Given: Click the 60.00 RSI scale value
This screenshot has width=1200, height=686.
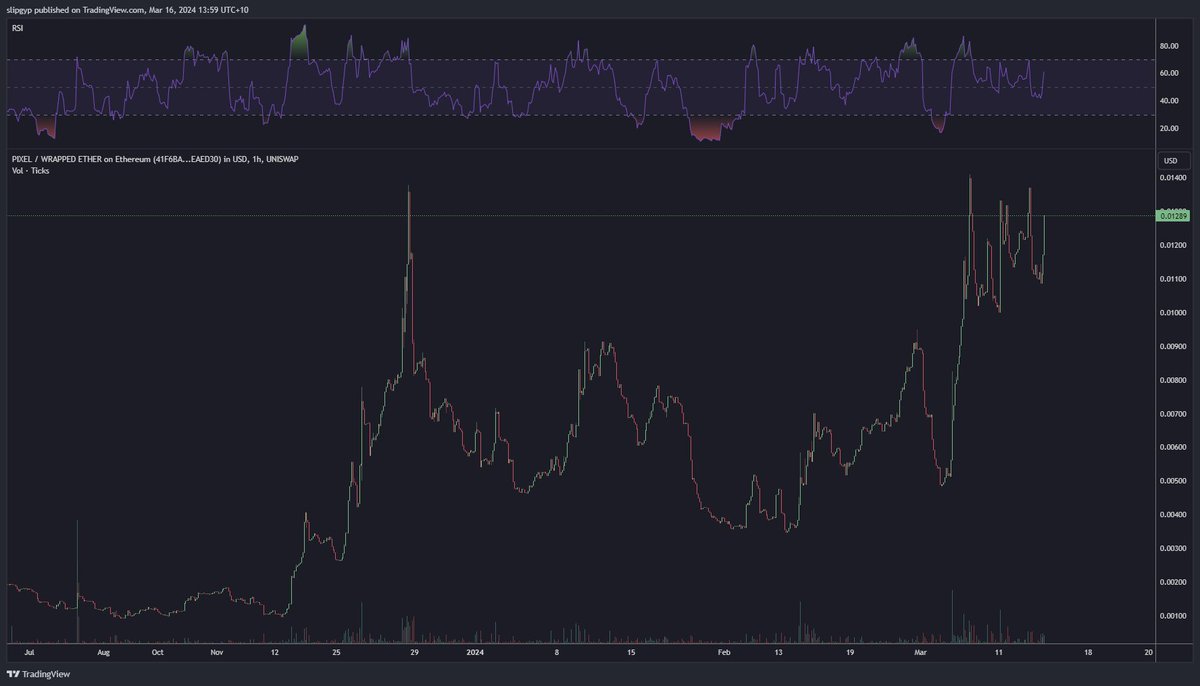Looking at the screenshot, I should coord(1167,73).
